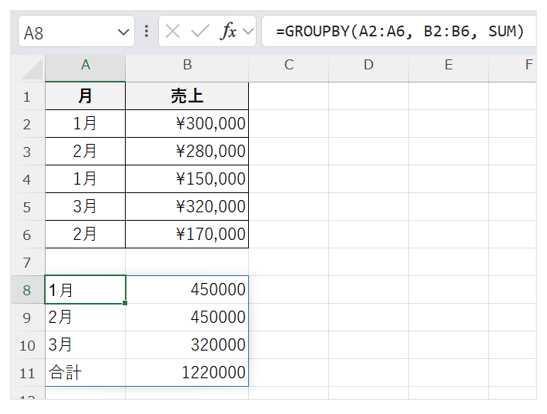Select row 1 header
Screen dimensions: 547x414
coord(28,96)
